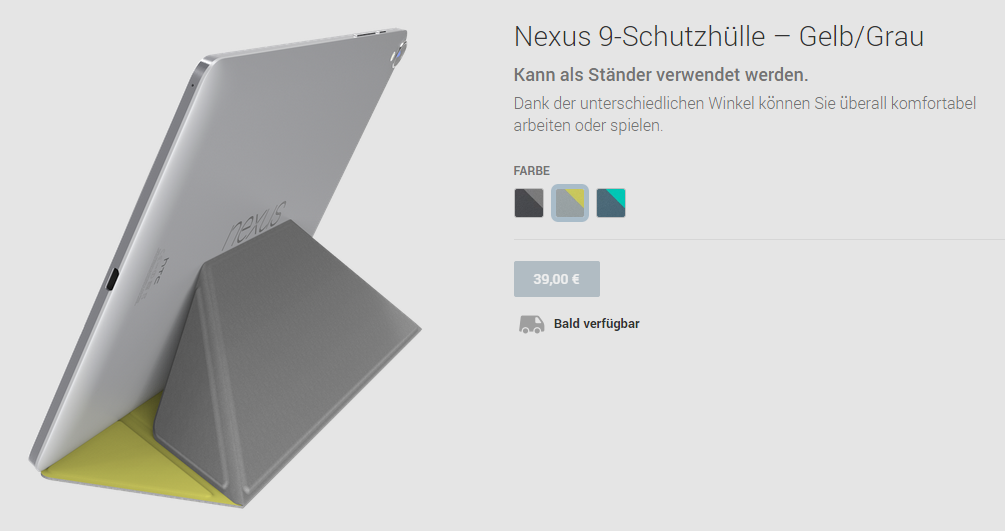Select the black and gray color swatch

(x=529, y=203)
